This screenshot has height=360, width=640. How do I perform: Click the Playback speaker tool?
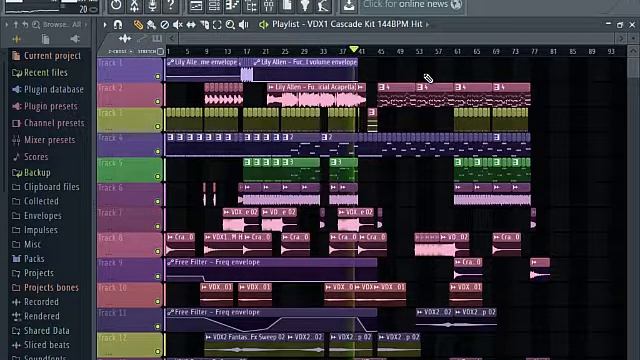point(244,25)
